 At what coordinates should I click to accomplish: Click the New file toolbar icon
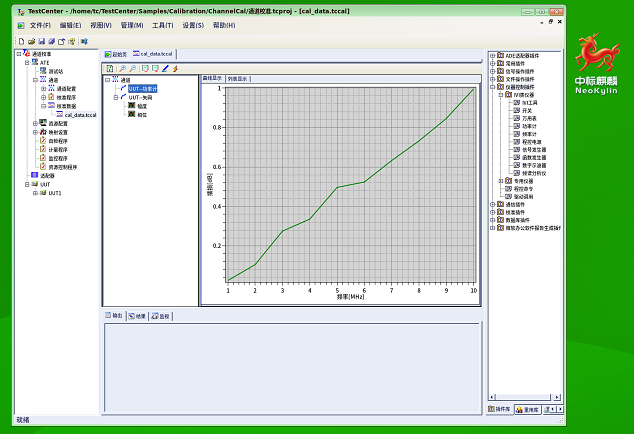point(20,41)
